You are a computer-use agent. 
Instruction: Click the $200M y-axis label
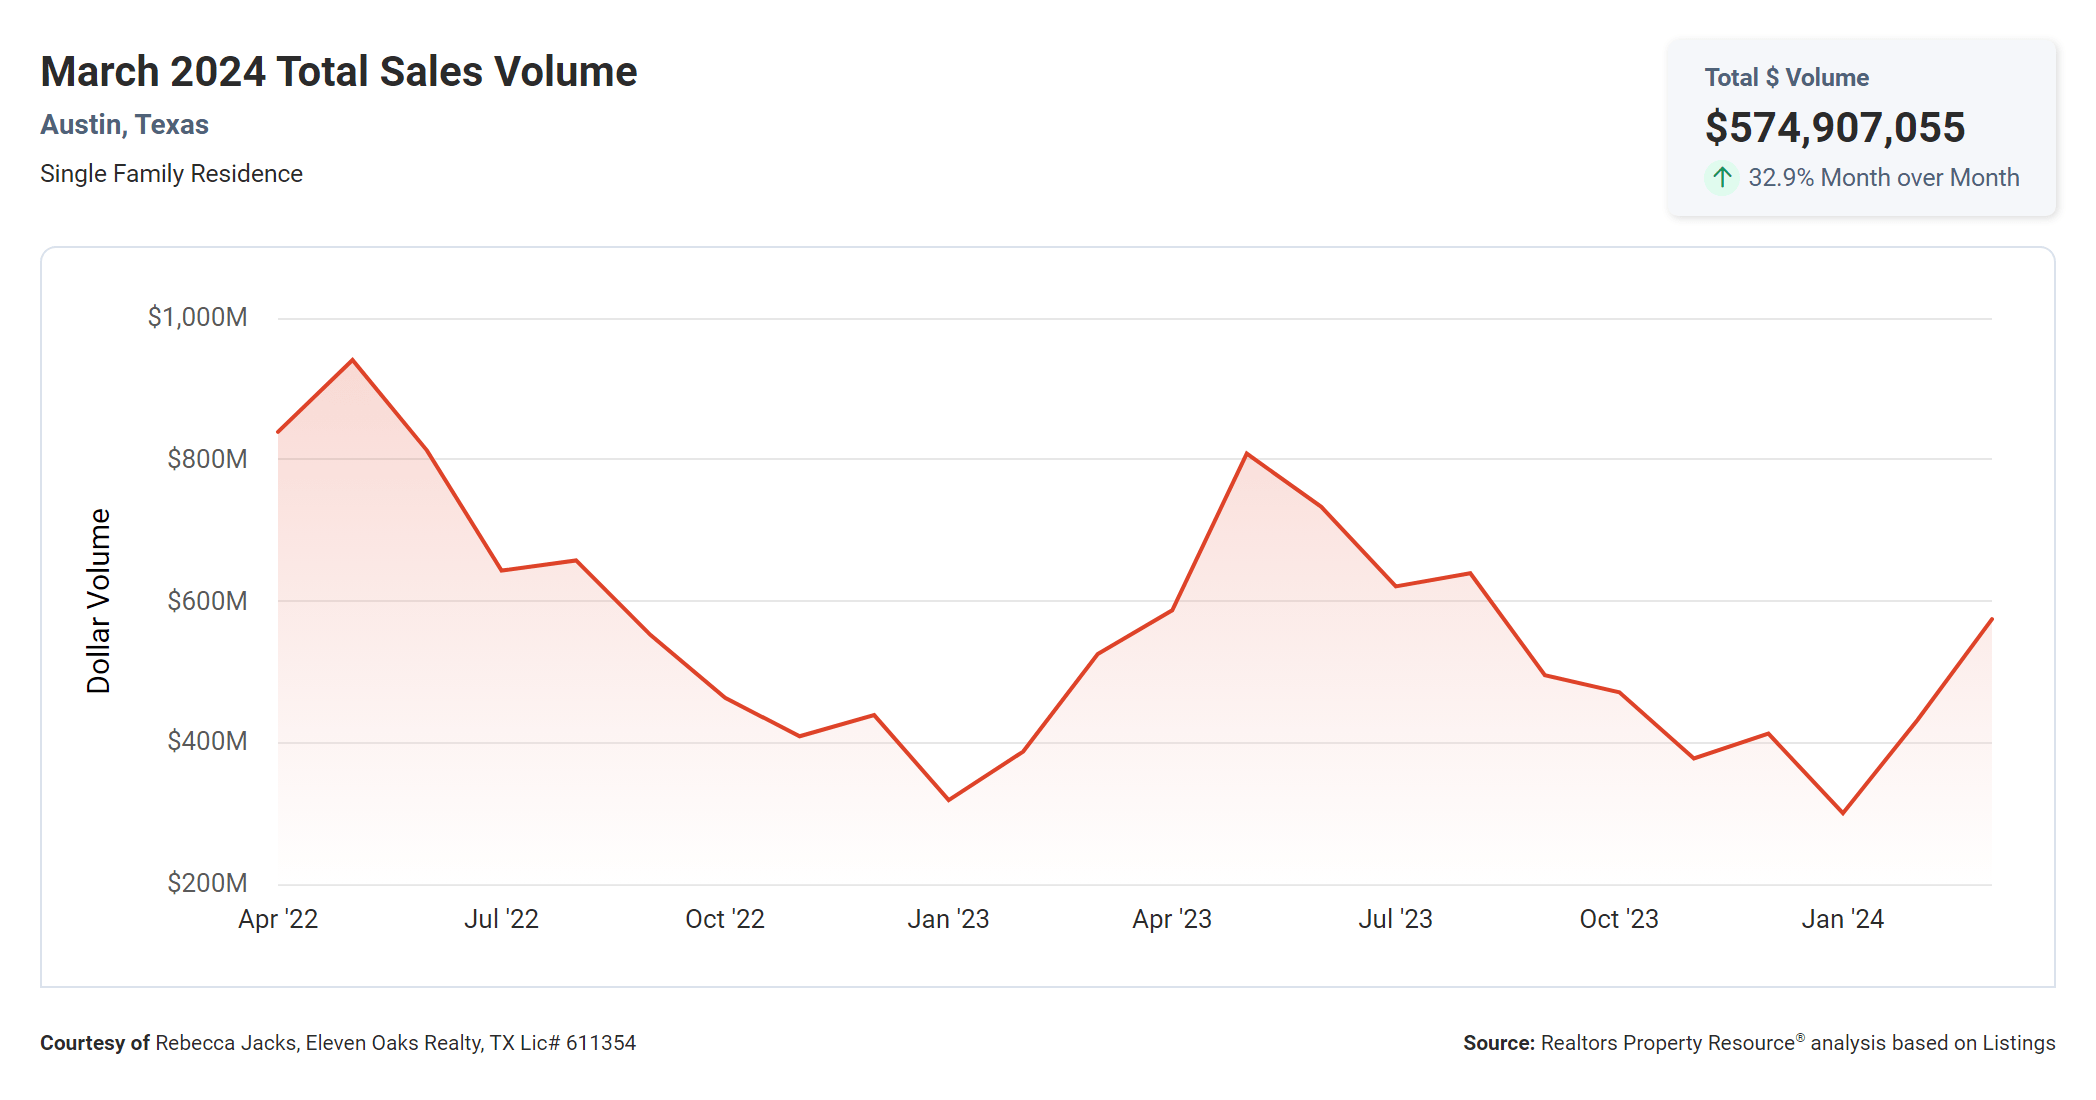coord(207,883)
